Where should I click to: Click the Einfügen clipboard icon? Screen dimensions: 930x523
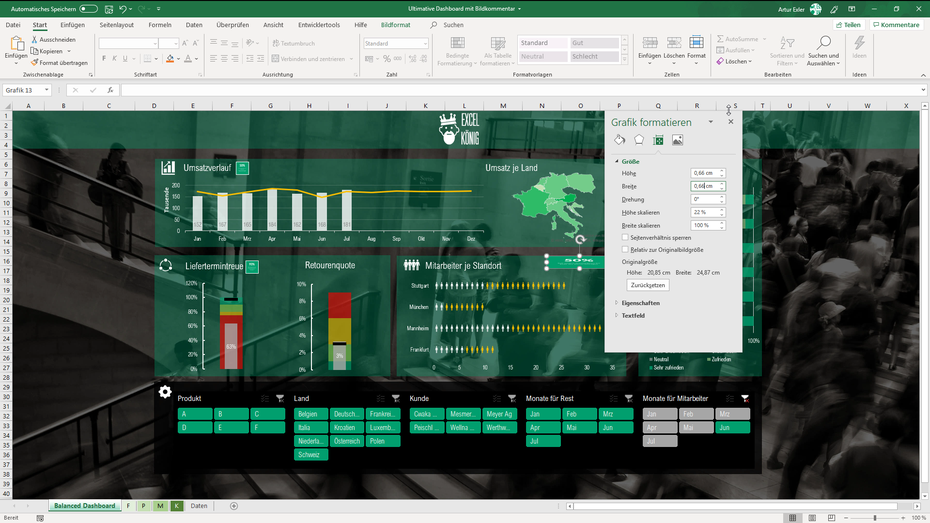coord(17,43)
